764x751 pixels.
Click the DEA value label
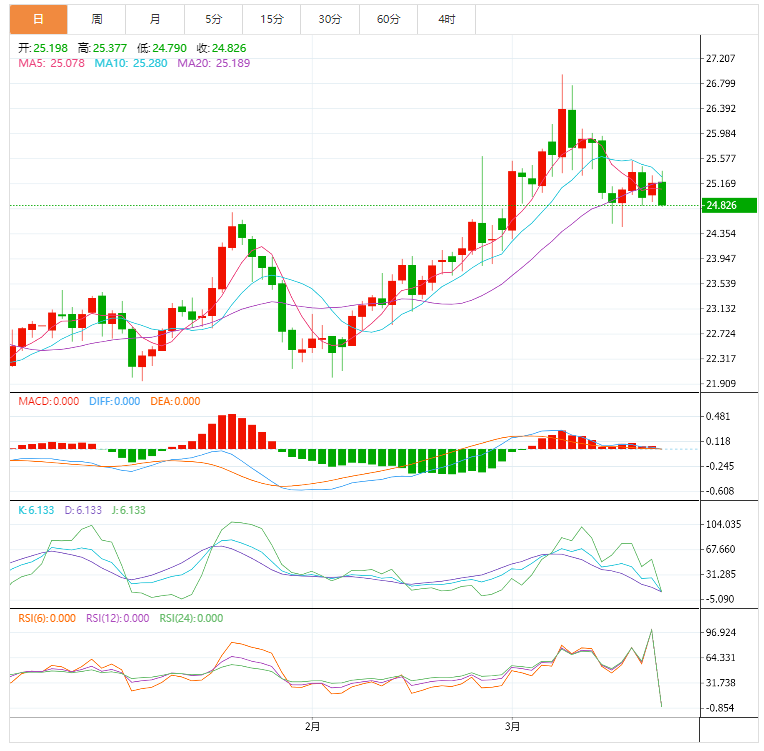175,401
